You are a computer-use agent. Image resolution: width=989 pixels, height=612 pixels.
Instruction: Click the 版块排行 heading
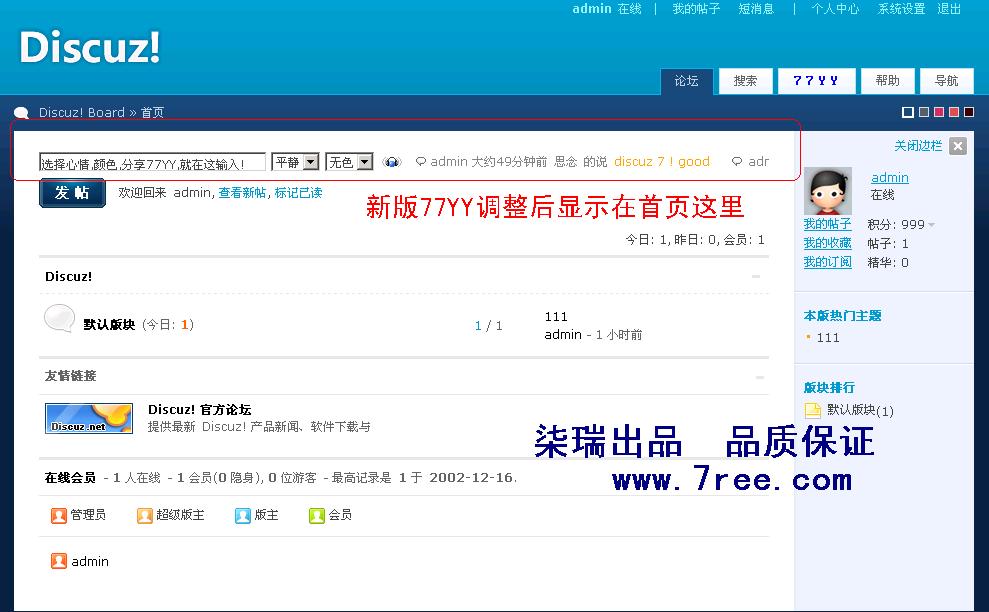pyautogui.click(x=829, y=387)
